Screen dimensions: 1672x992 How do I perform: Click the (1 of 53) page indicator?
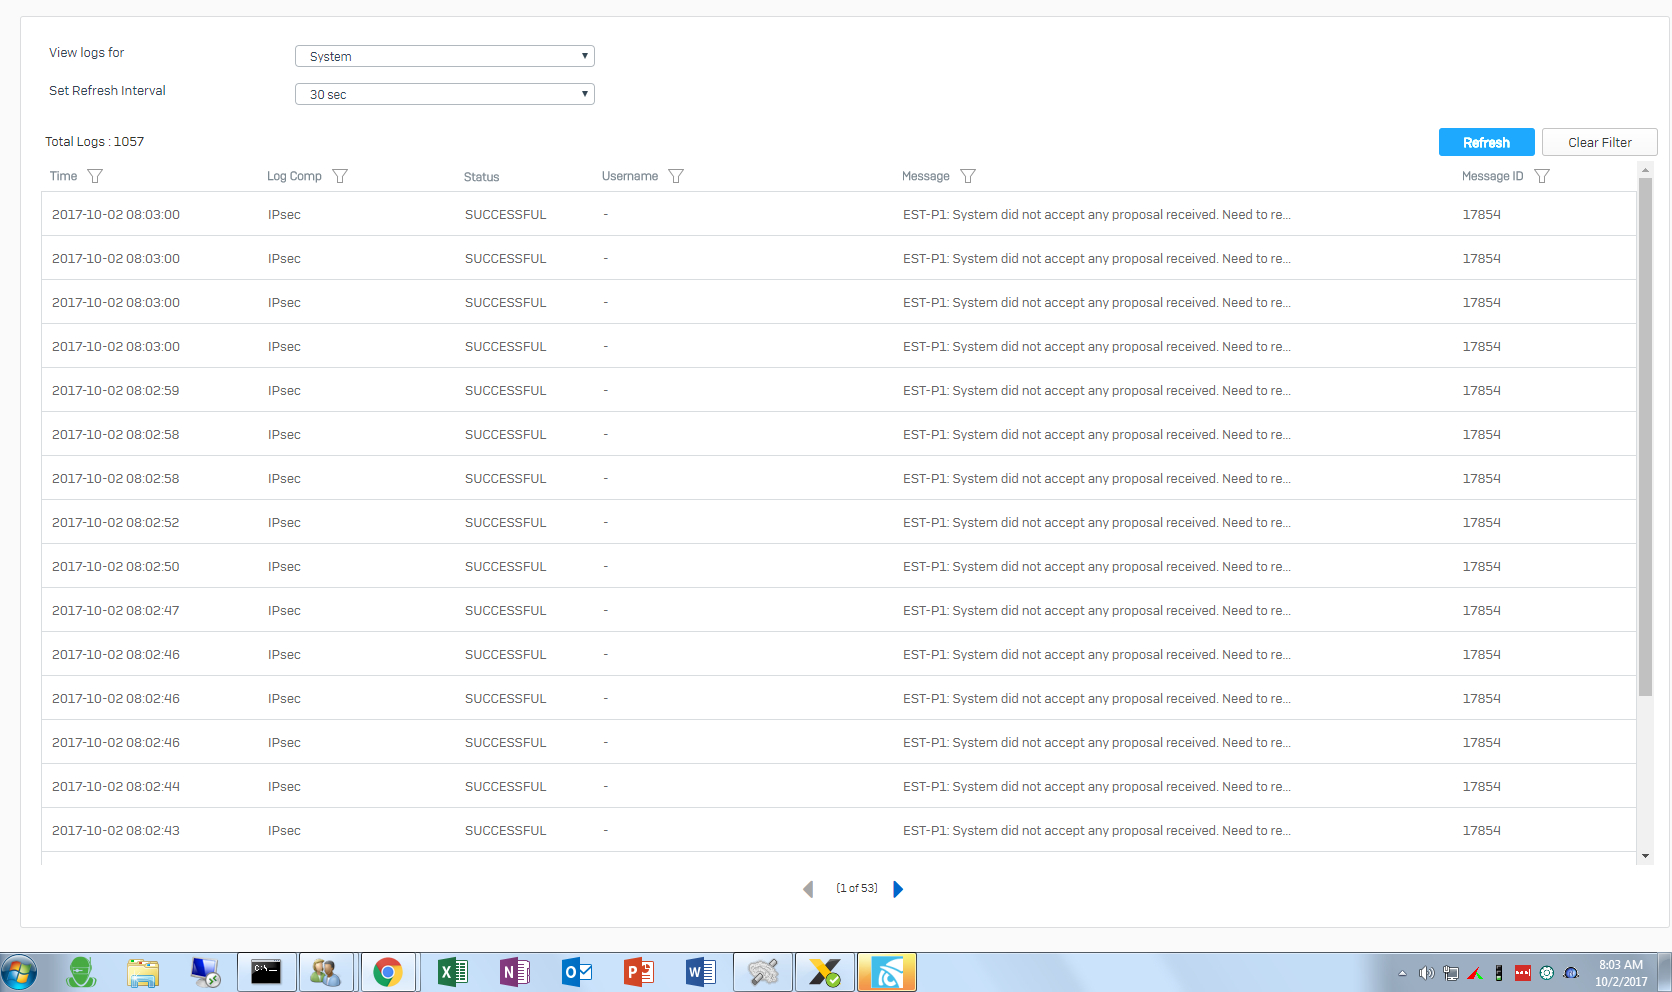(857, 888)
